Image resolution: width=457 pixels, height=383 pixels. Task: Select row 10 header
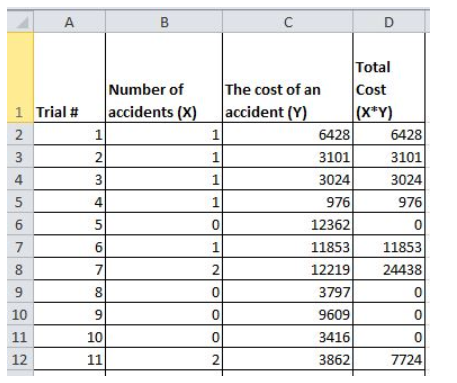20,314
